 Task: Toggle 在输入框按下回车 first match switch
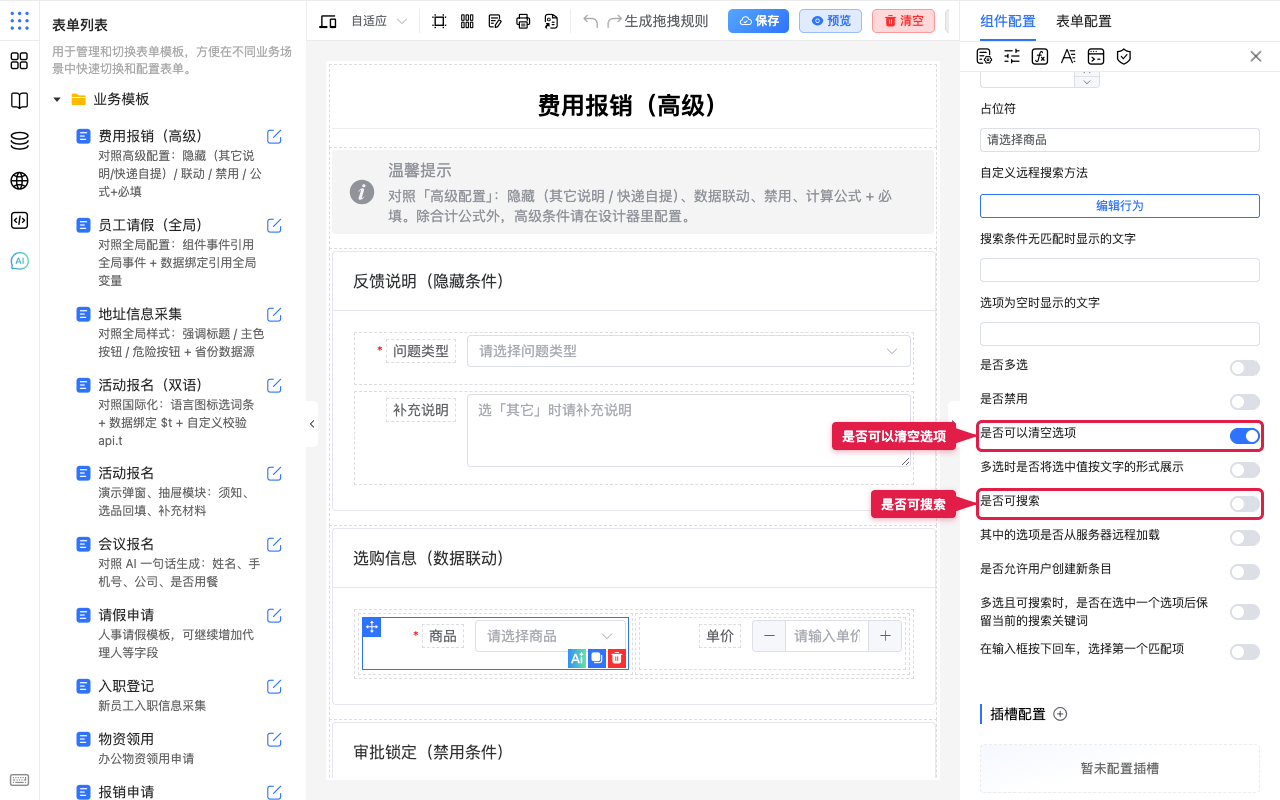point(1245,652)
